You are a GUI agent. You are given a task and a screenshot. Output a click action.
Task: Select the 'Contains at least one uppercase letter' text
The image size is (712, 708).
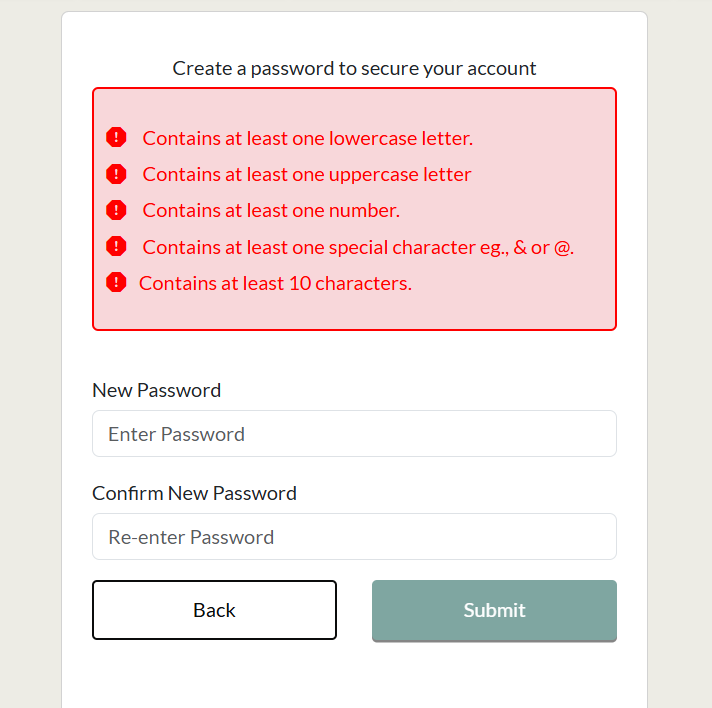307,174
